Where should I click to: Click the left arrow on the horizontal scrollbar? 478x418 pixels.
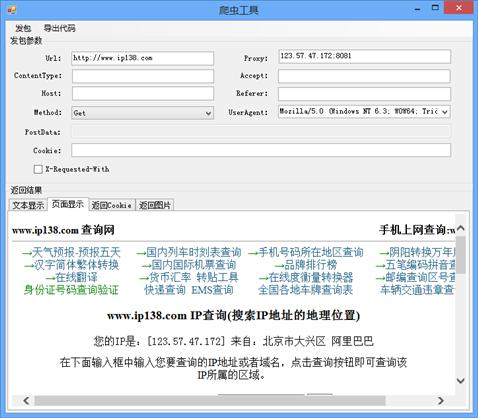click(26, 400)
